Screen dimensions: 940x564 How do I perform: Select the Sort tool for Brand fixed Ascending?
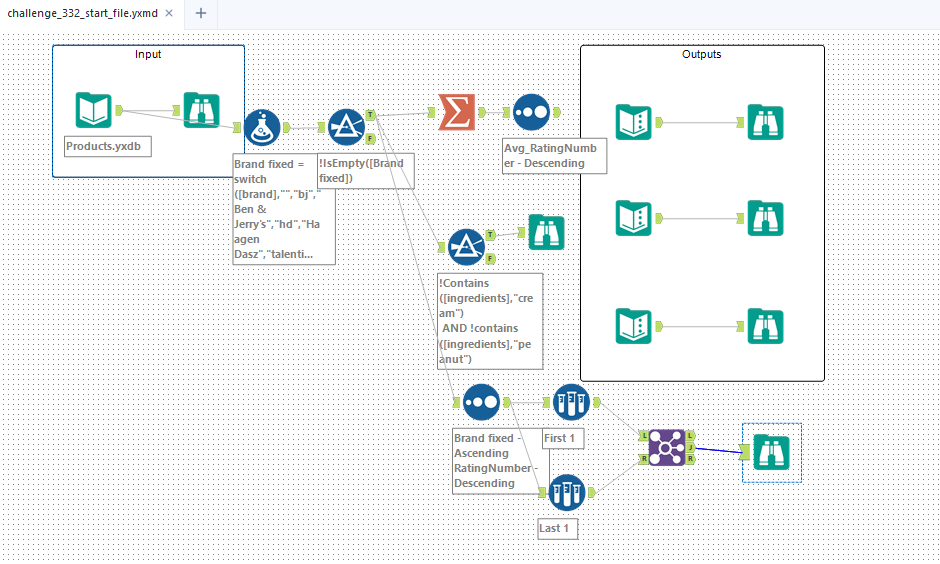(x=481, y=402)
